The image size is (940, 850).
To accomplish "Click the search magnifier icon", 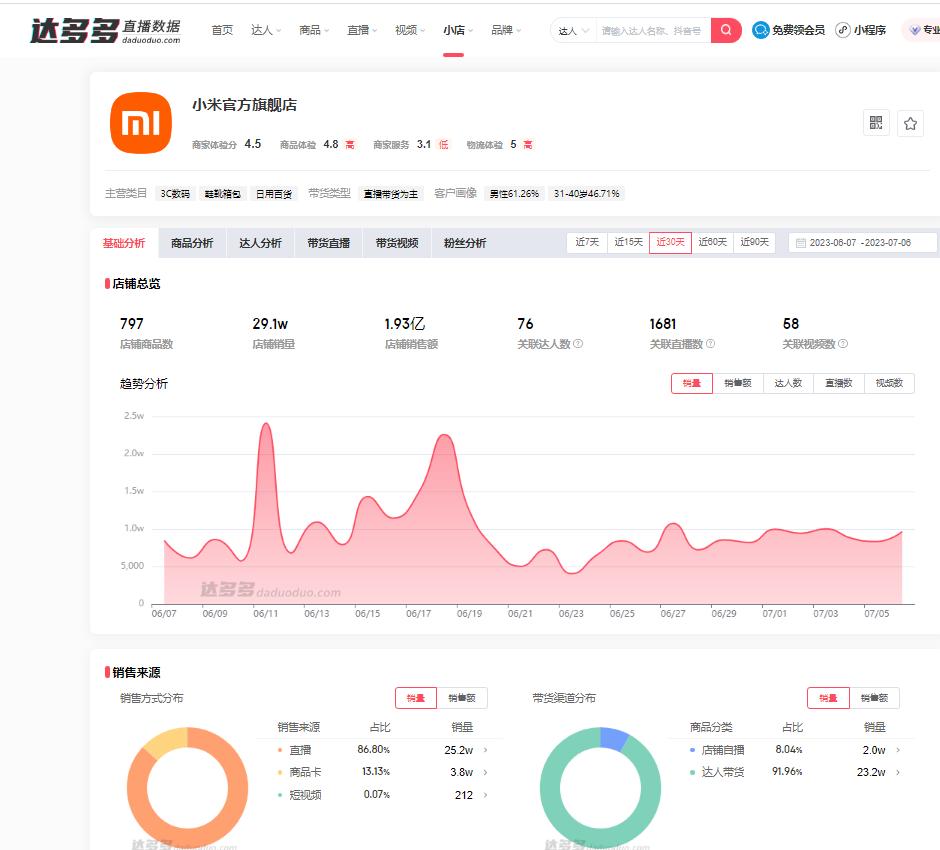I will click(725, 30).
